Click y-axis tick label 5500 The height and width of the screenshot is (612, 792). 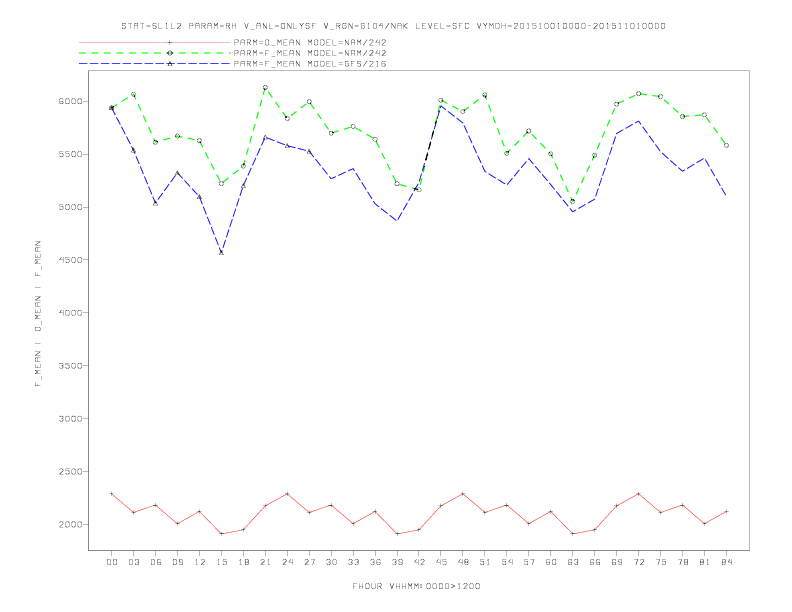click(70, 155)
